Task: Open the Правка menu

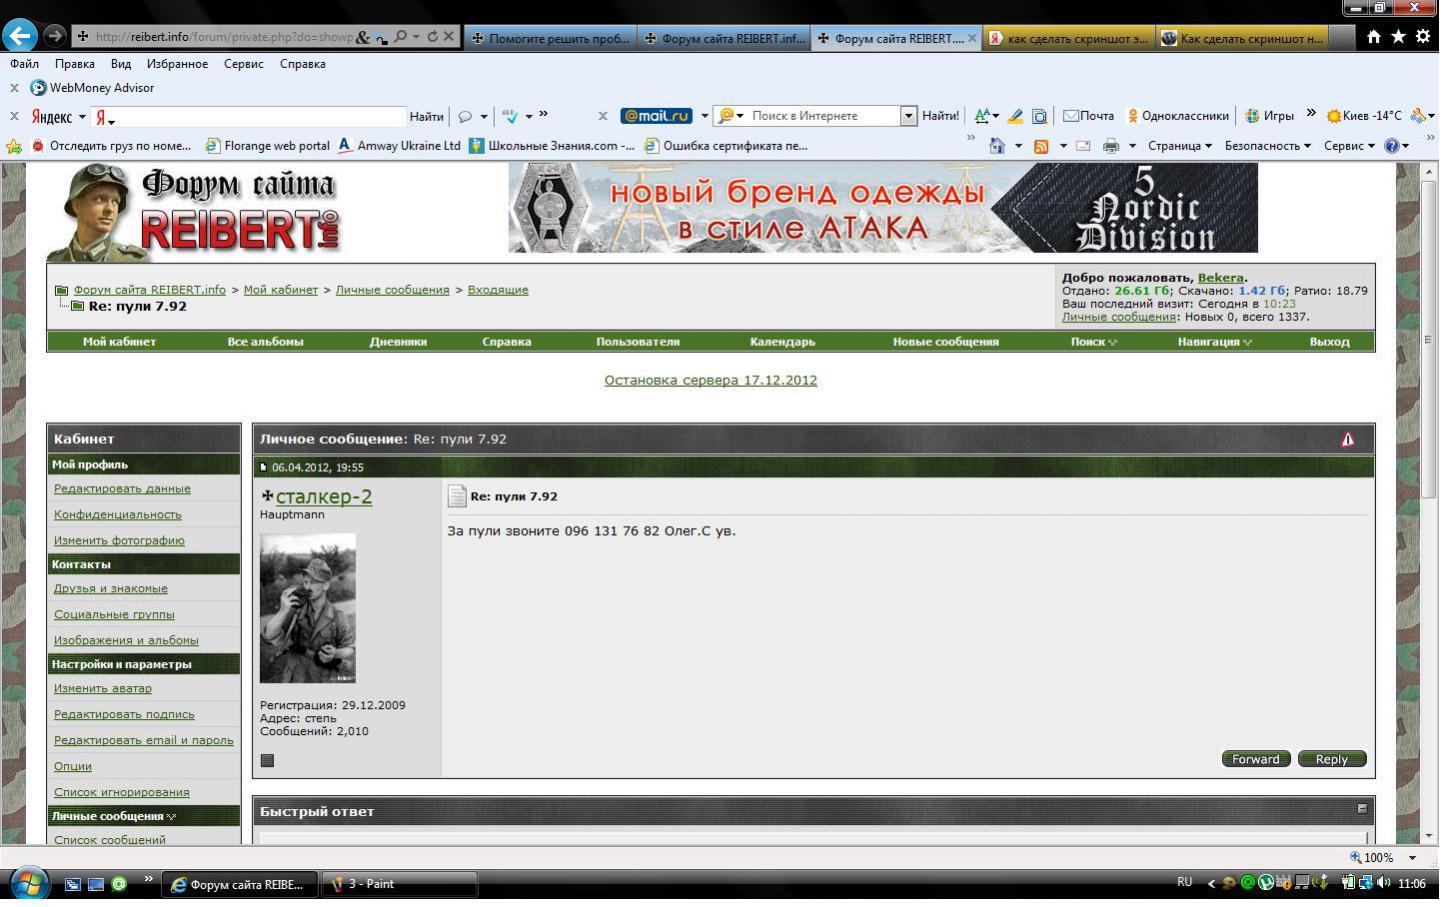Action: (75, 64)
